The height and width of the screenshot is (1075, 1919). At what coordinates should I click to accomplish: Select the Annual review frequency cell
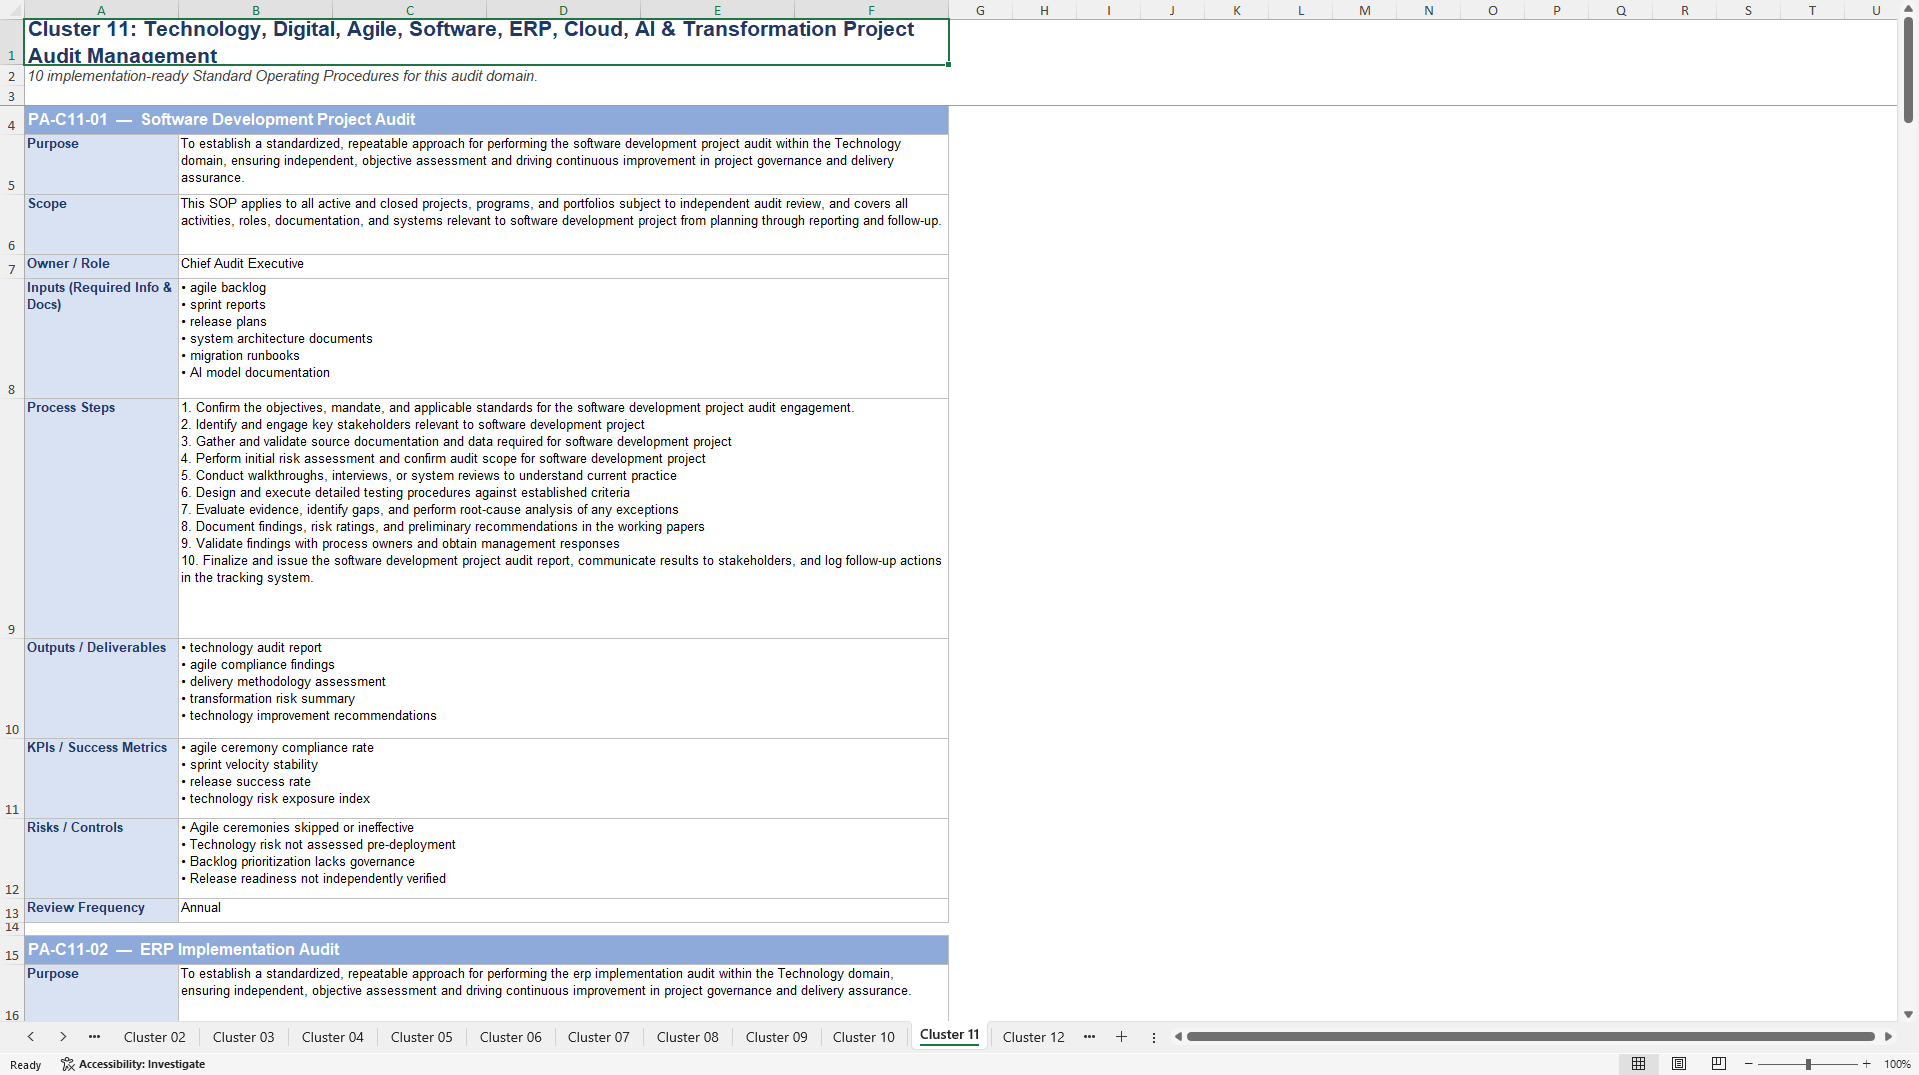click(563, 910)
